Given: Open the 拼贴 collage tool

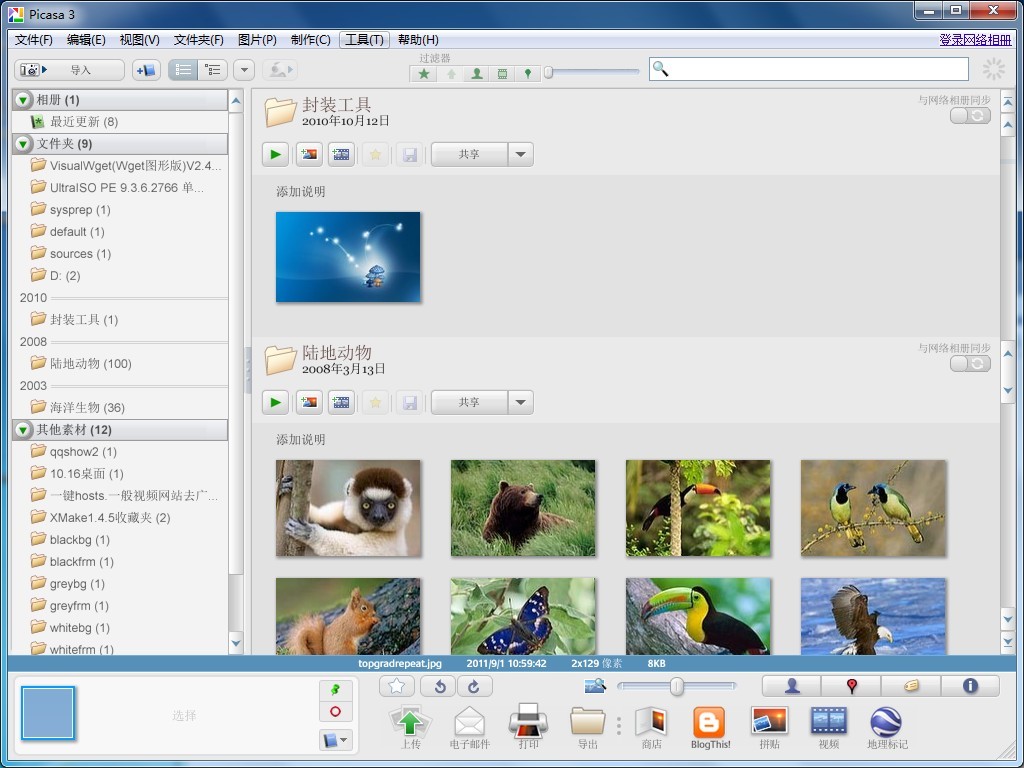Looking at the screenshot, I should [x=769, y=722].
